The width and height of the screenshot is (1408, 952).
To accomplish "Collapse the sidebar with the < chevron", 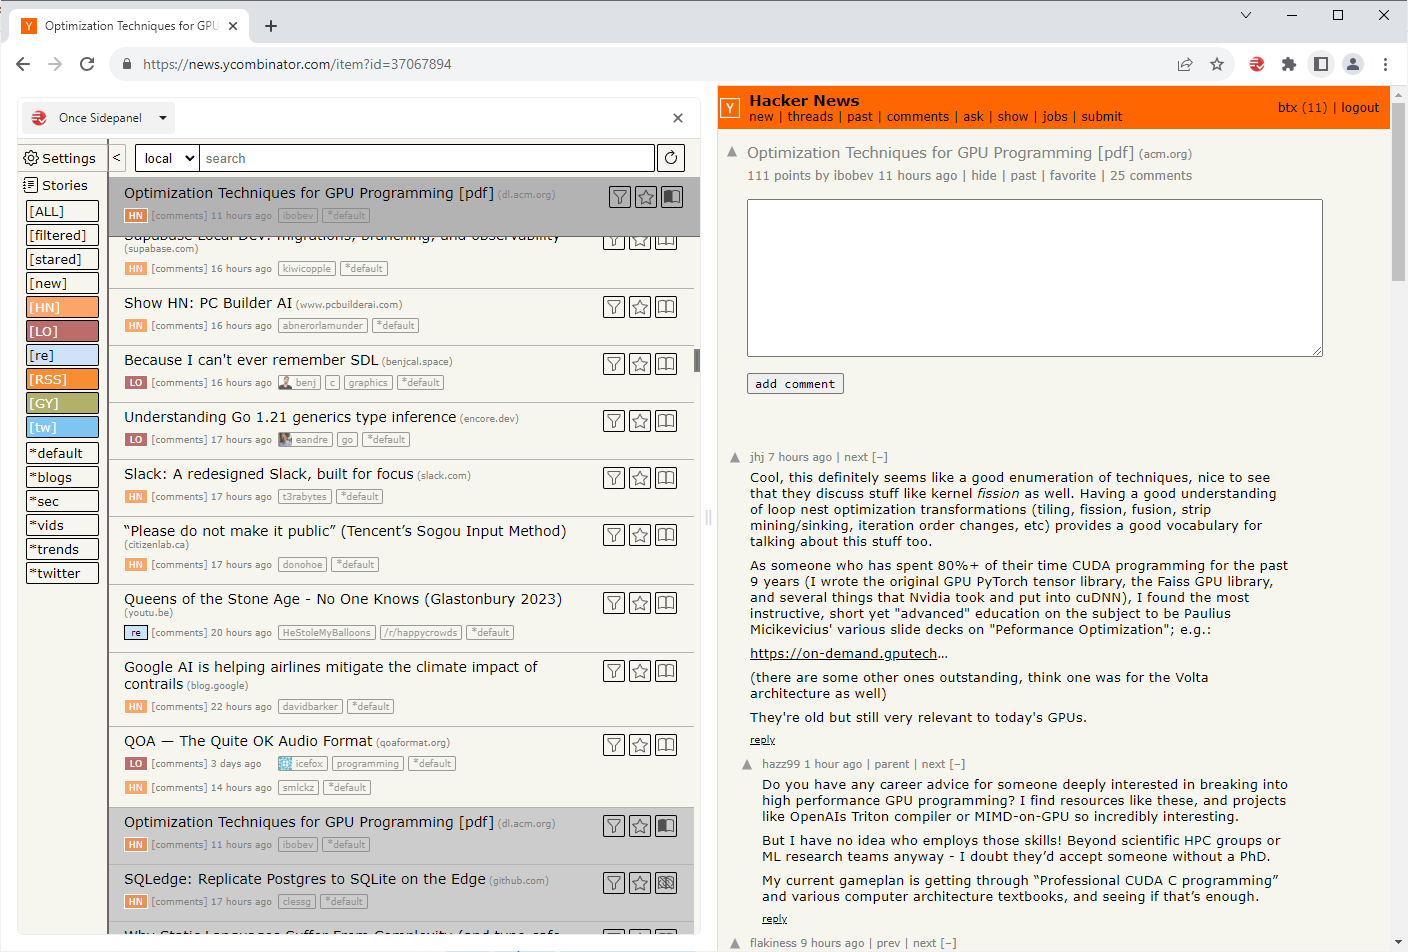I will point(116,157).
